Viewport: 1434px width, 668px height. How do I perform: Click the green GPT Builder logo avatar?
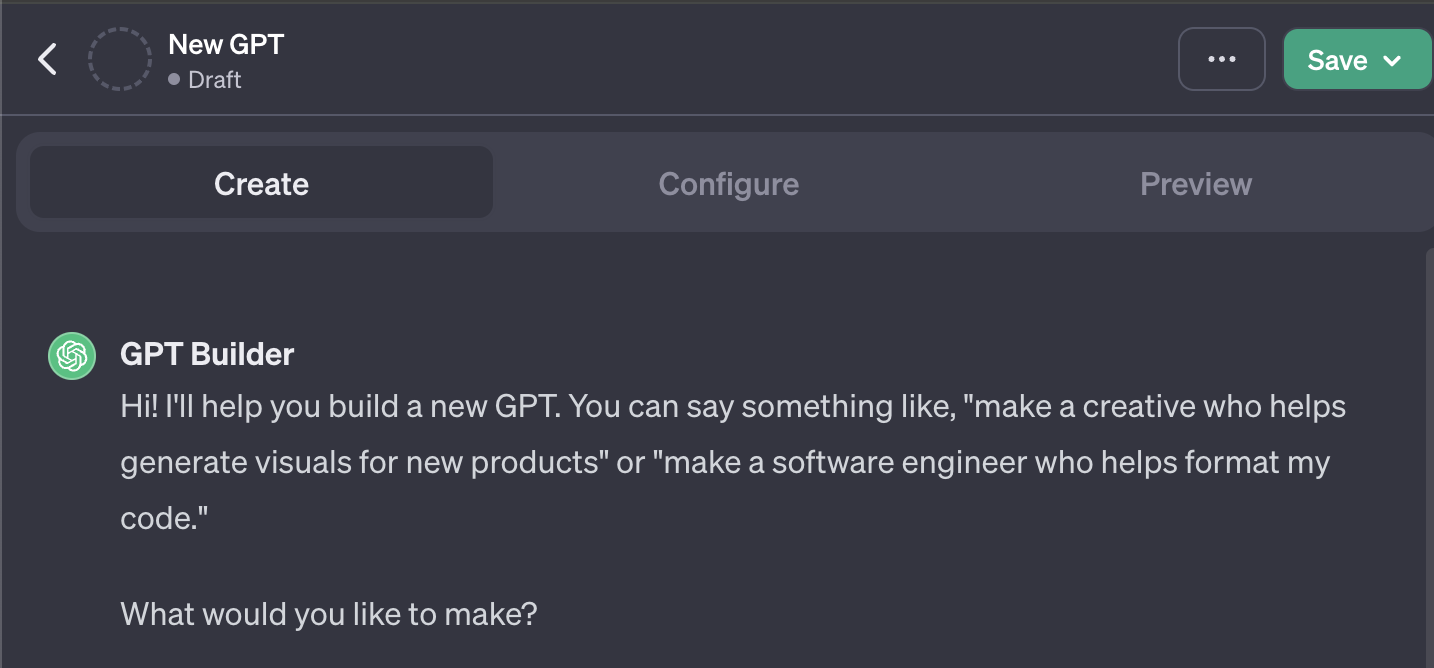click(x=72, y=356)
